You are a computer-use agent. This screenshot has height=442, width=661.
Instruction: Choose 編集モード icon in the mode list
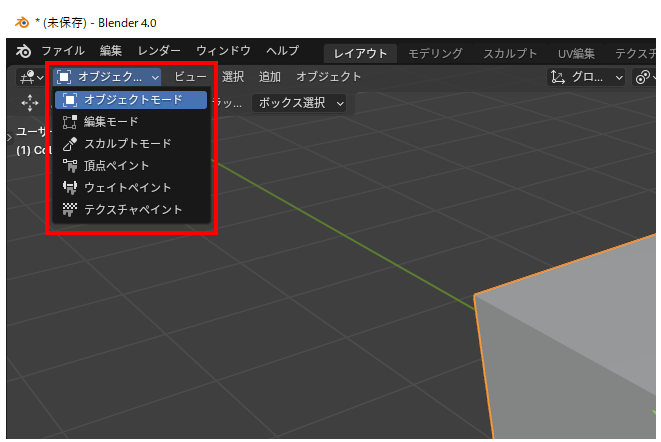(70, 122)
